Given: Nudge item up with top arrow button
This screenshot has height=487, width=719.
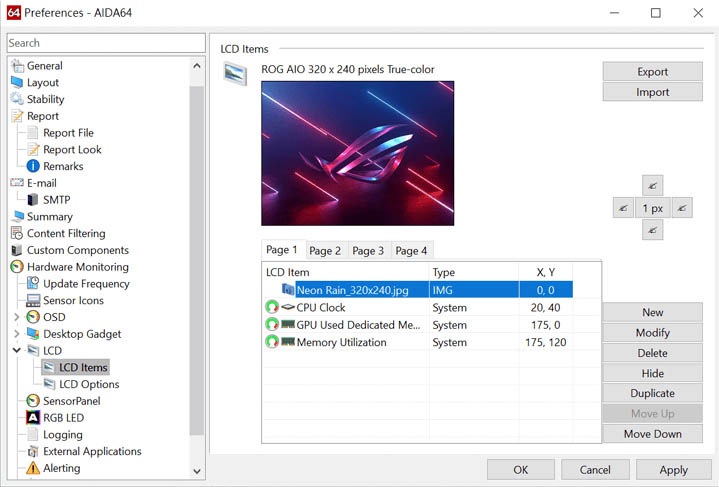Looking at the screenshot, I should 652,186.
